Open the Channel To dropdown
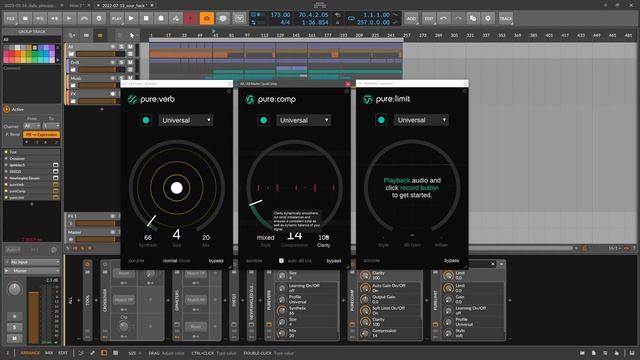The width and height of the screenshot is (640, 360). pos(51,126)
